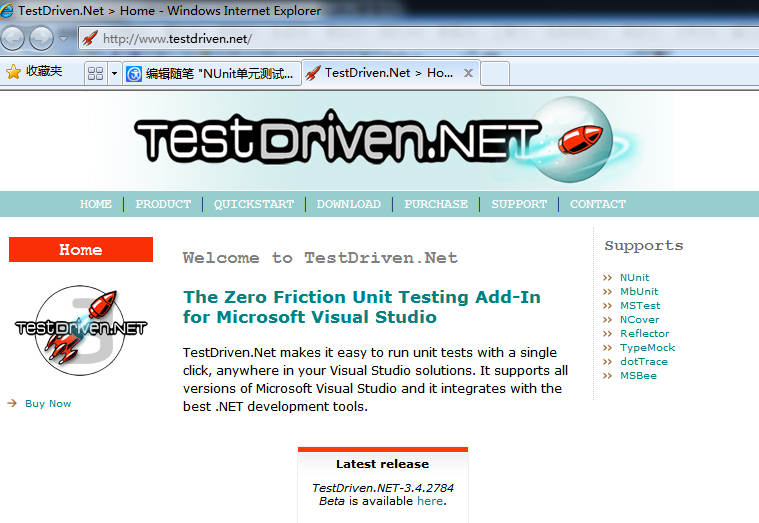
Task: Switch to the NUnit单元测试 tab
Action: 212,73
